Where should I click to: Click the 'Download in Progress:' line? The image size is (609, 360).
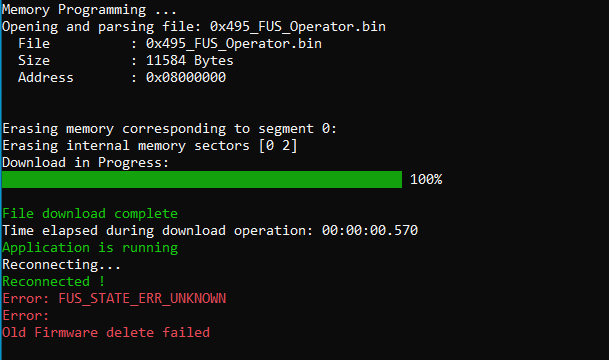coord(85,163)
